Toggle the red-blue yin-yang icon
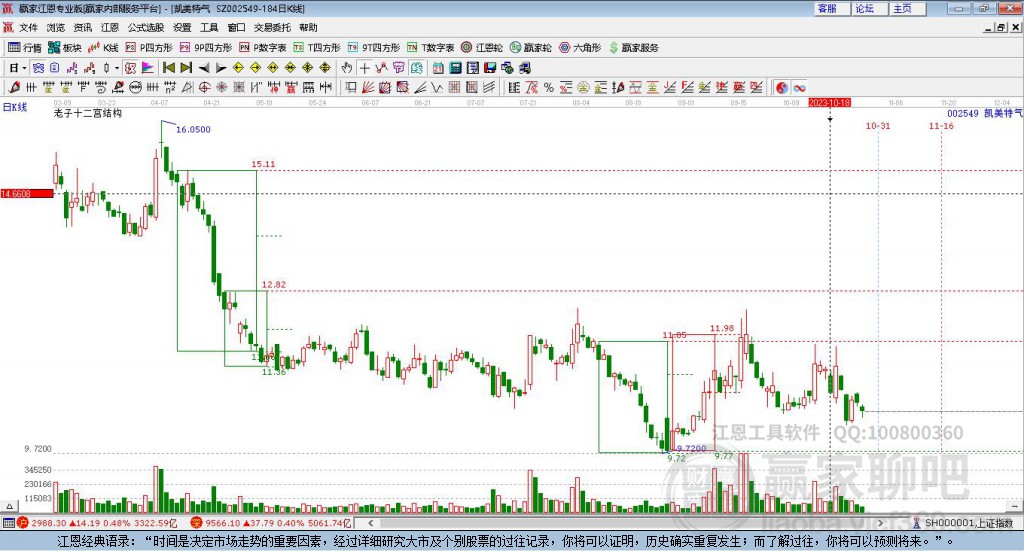1024x551 pixels. coord(782,87)
